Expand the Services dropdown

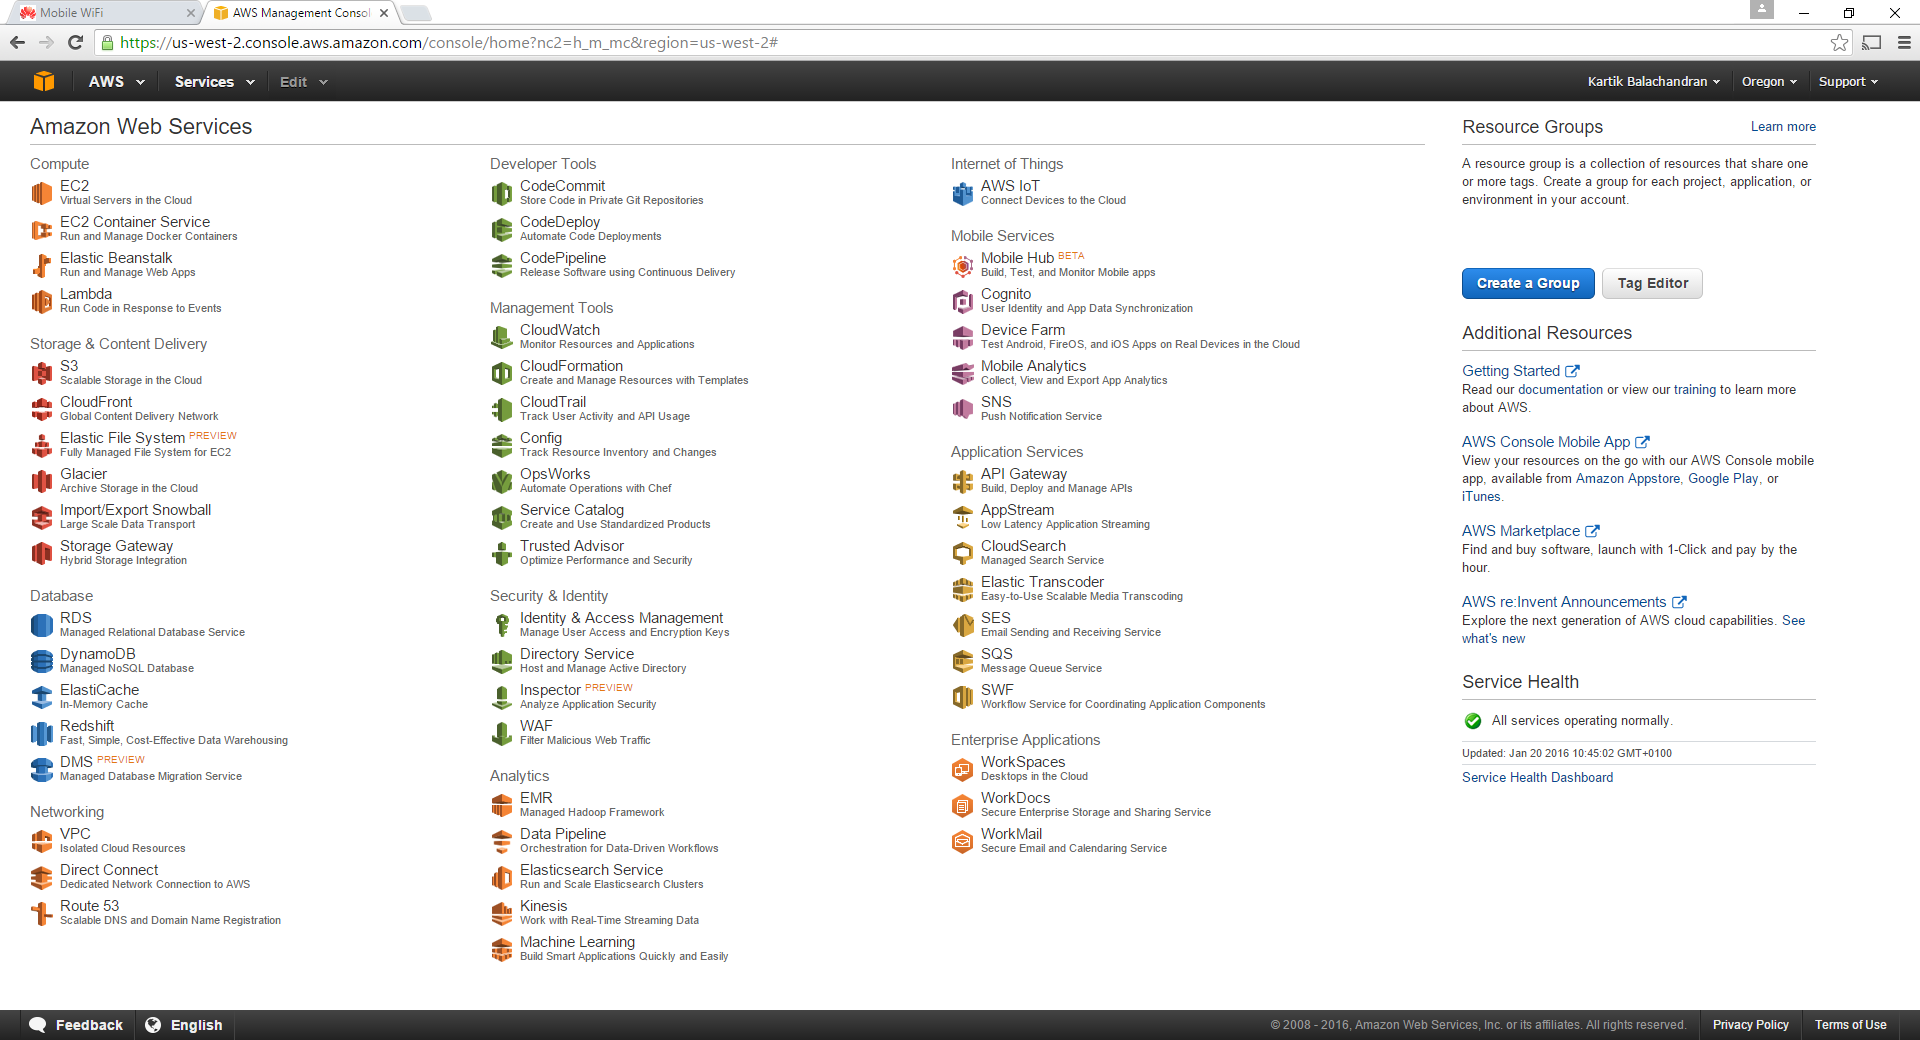click(x=214, y=82)
